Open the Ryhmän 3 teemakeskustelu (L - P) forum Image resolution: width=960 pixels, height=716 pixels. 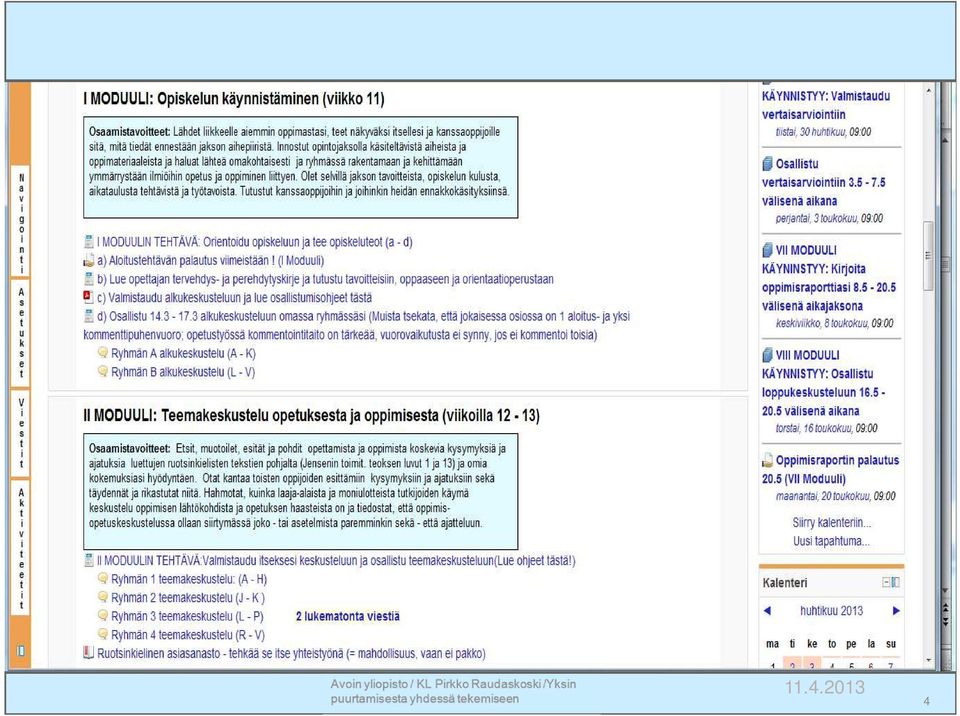pyautogui.click(x=187, y=616)
